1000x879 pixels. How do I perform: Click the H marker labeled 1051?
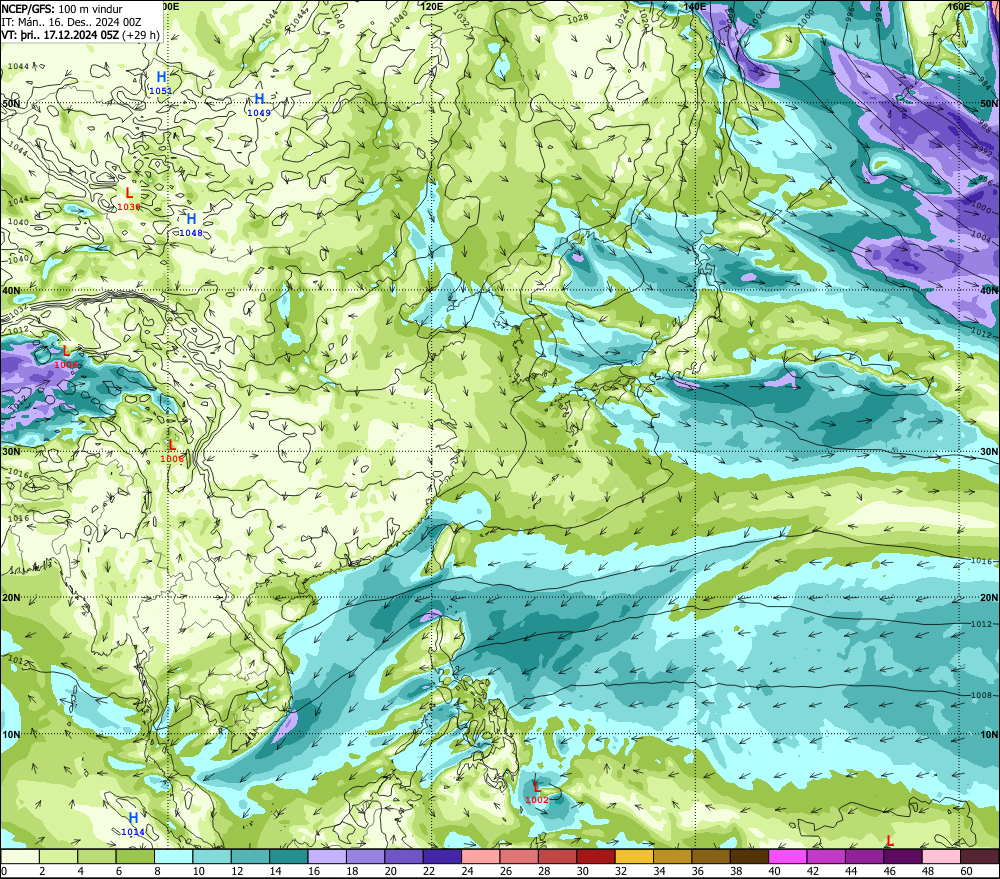[161, 78]
